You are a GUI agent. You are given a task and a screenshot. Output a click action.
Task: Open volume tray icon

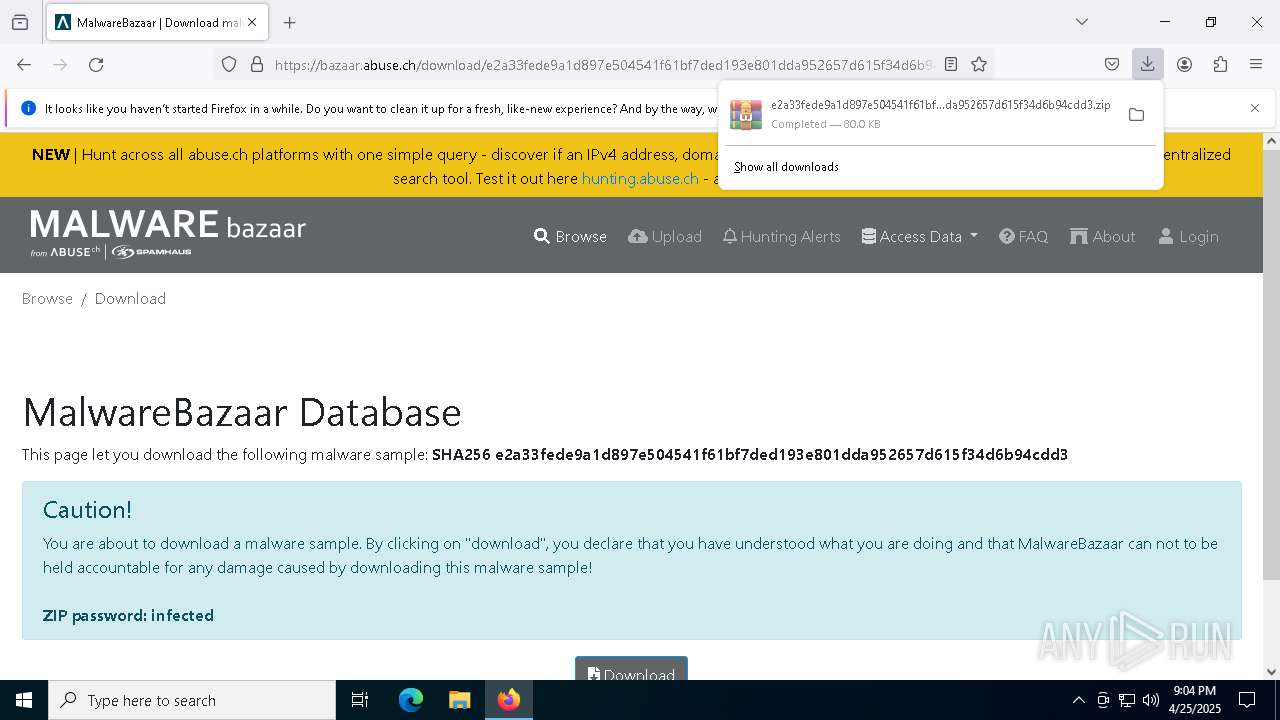coord(1151,700)
